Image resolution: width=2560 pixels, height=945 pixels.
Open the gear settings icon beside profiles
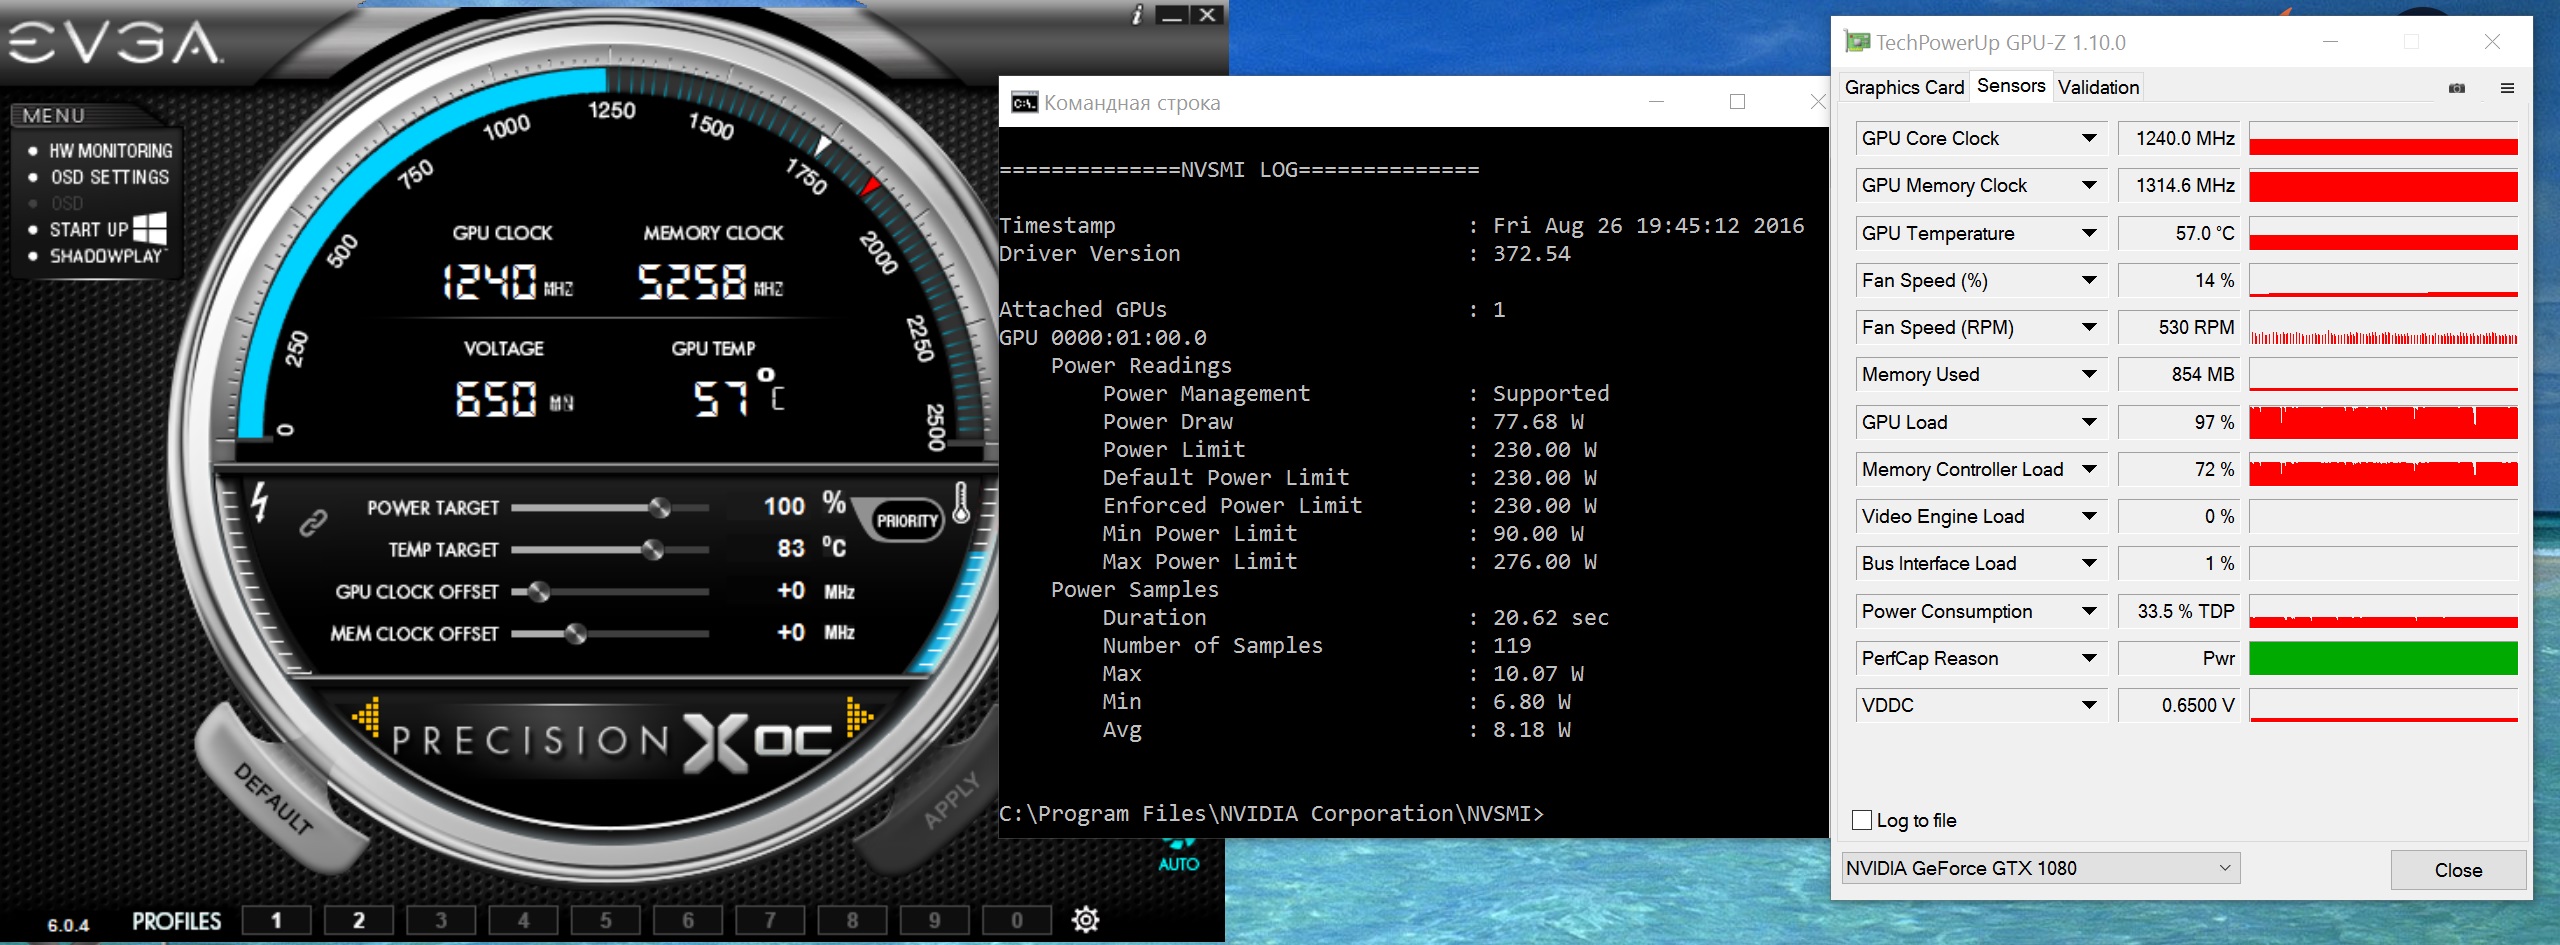(1085, 919)
